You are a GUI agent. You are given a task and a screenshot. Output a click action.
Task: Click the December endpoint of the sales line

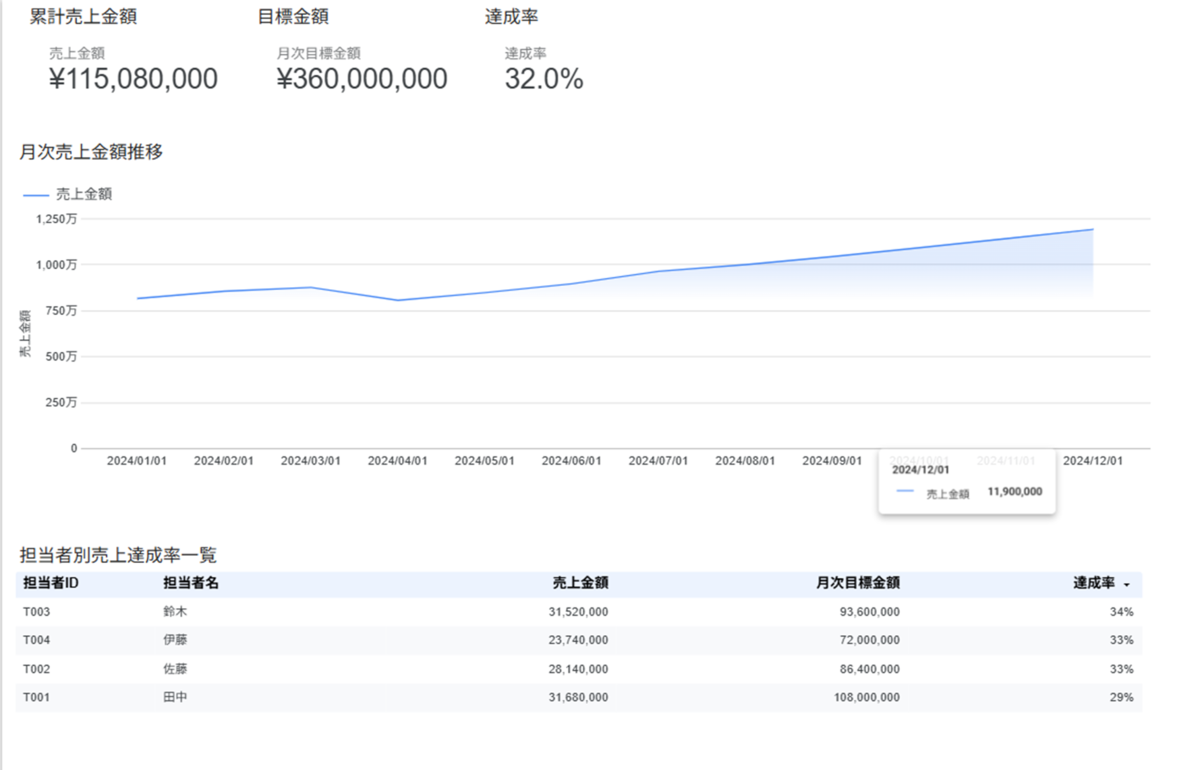point(1093,229)
